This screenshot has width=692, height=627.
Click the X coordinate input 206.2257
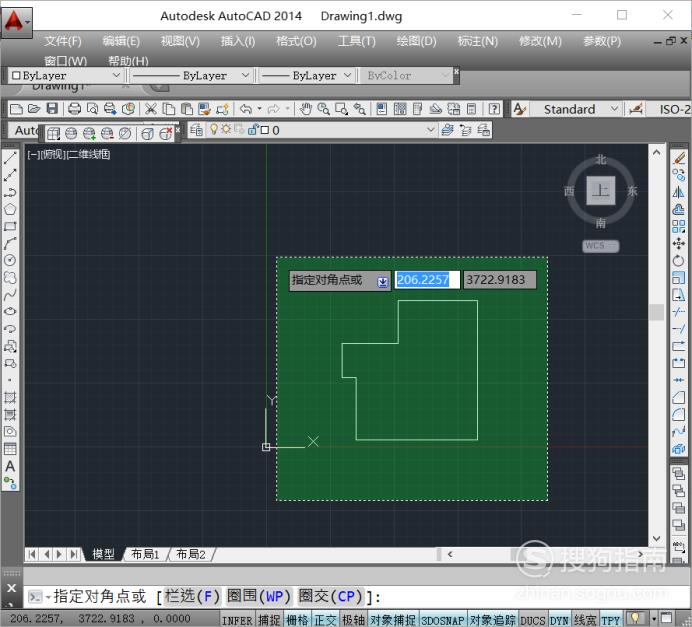tap(427, 280)
